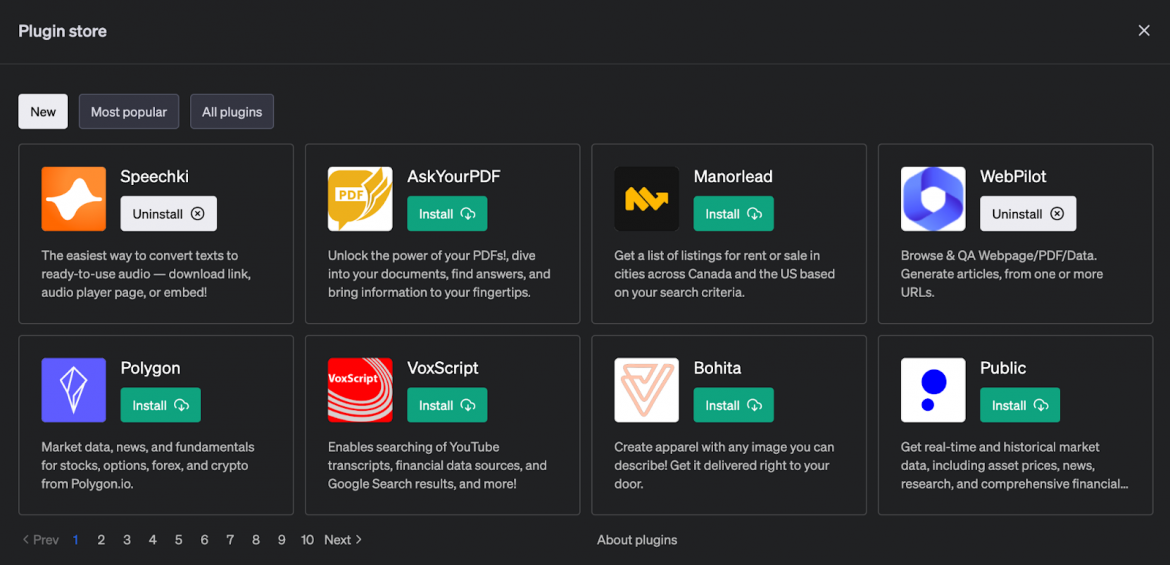Image resolution: width=1170 pixels, height=565 pixels.
Task: Click the Public plugin blue dot icon
Action: (x=933, y=390)
